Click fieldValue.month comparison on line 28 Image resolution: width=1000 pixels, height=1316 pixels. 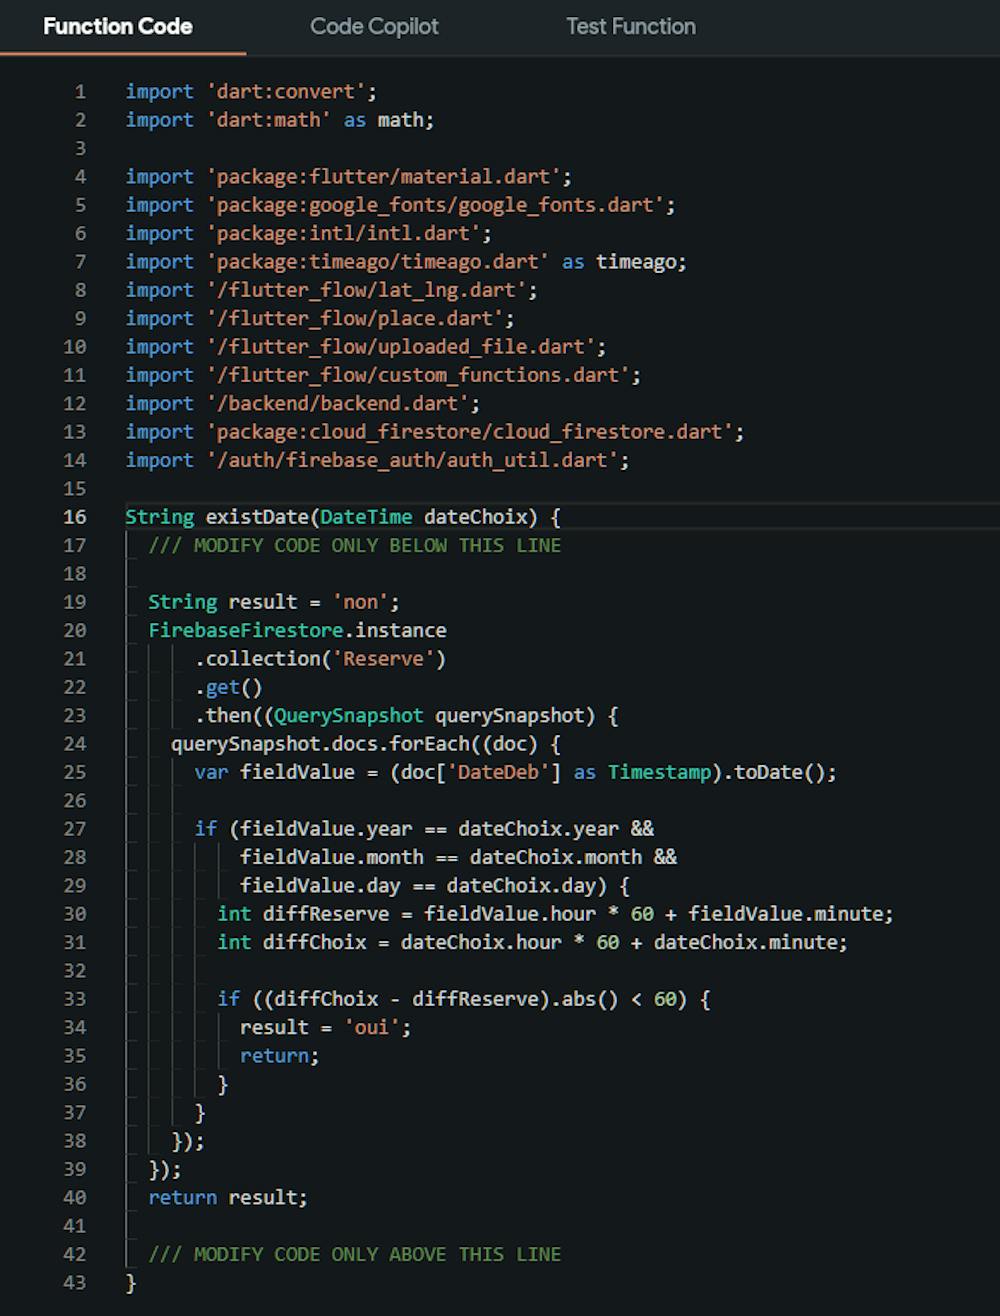[441, 857]
